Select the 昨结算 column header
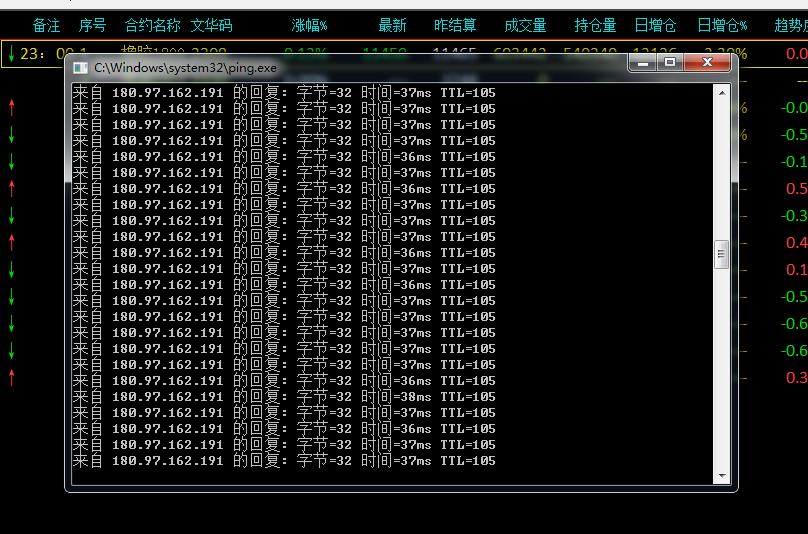The width and height of the screenshot is (808, 534). tap(455, 25)
